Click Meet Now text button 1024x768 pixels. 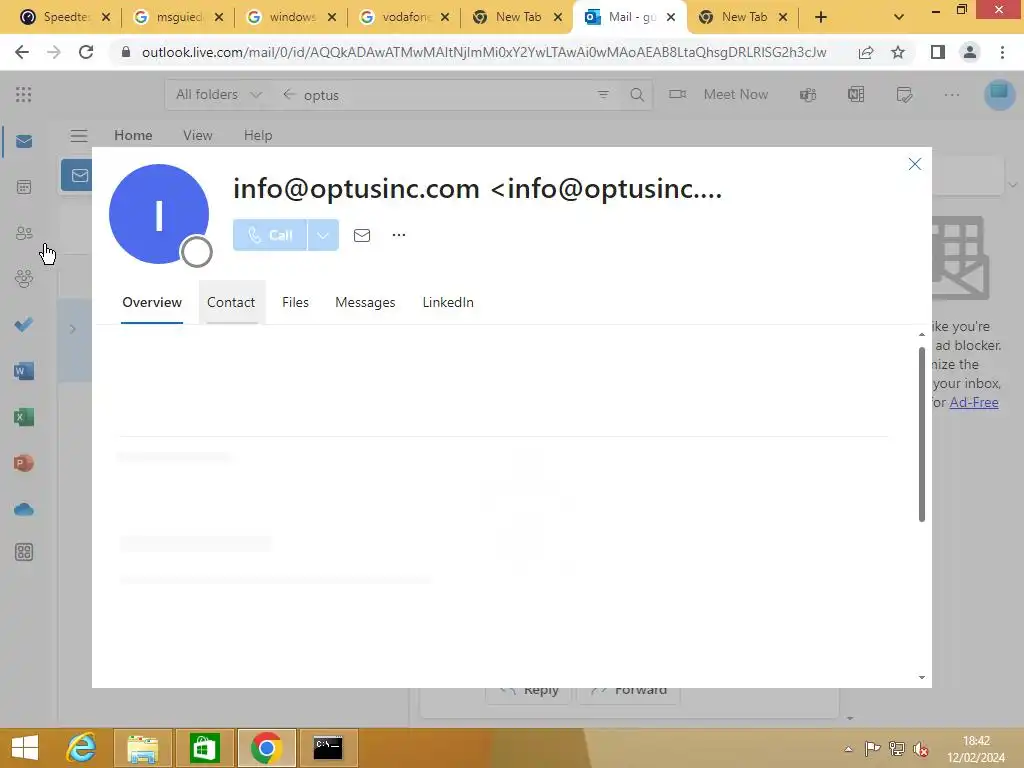pos(735,95)
